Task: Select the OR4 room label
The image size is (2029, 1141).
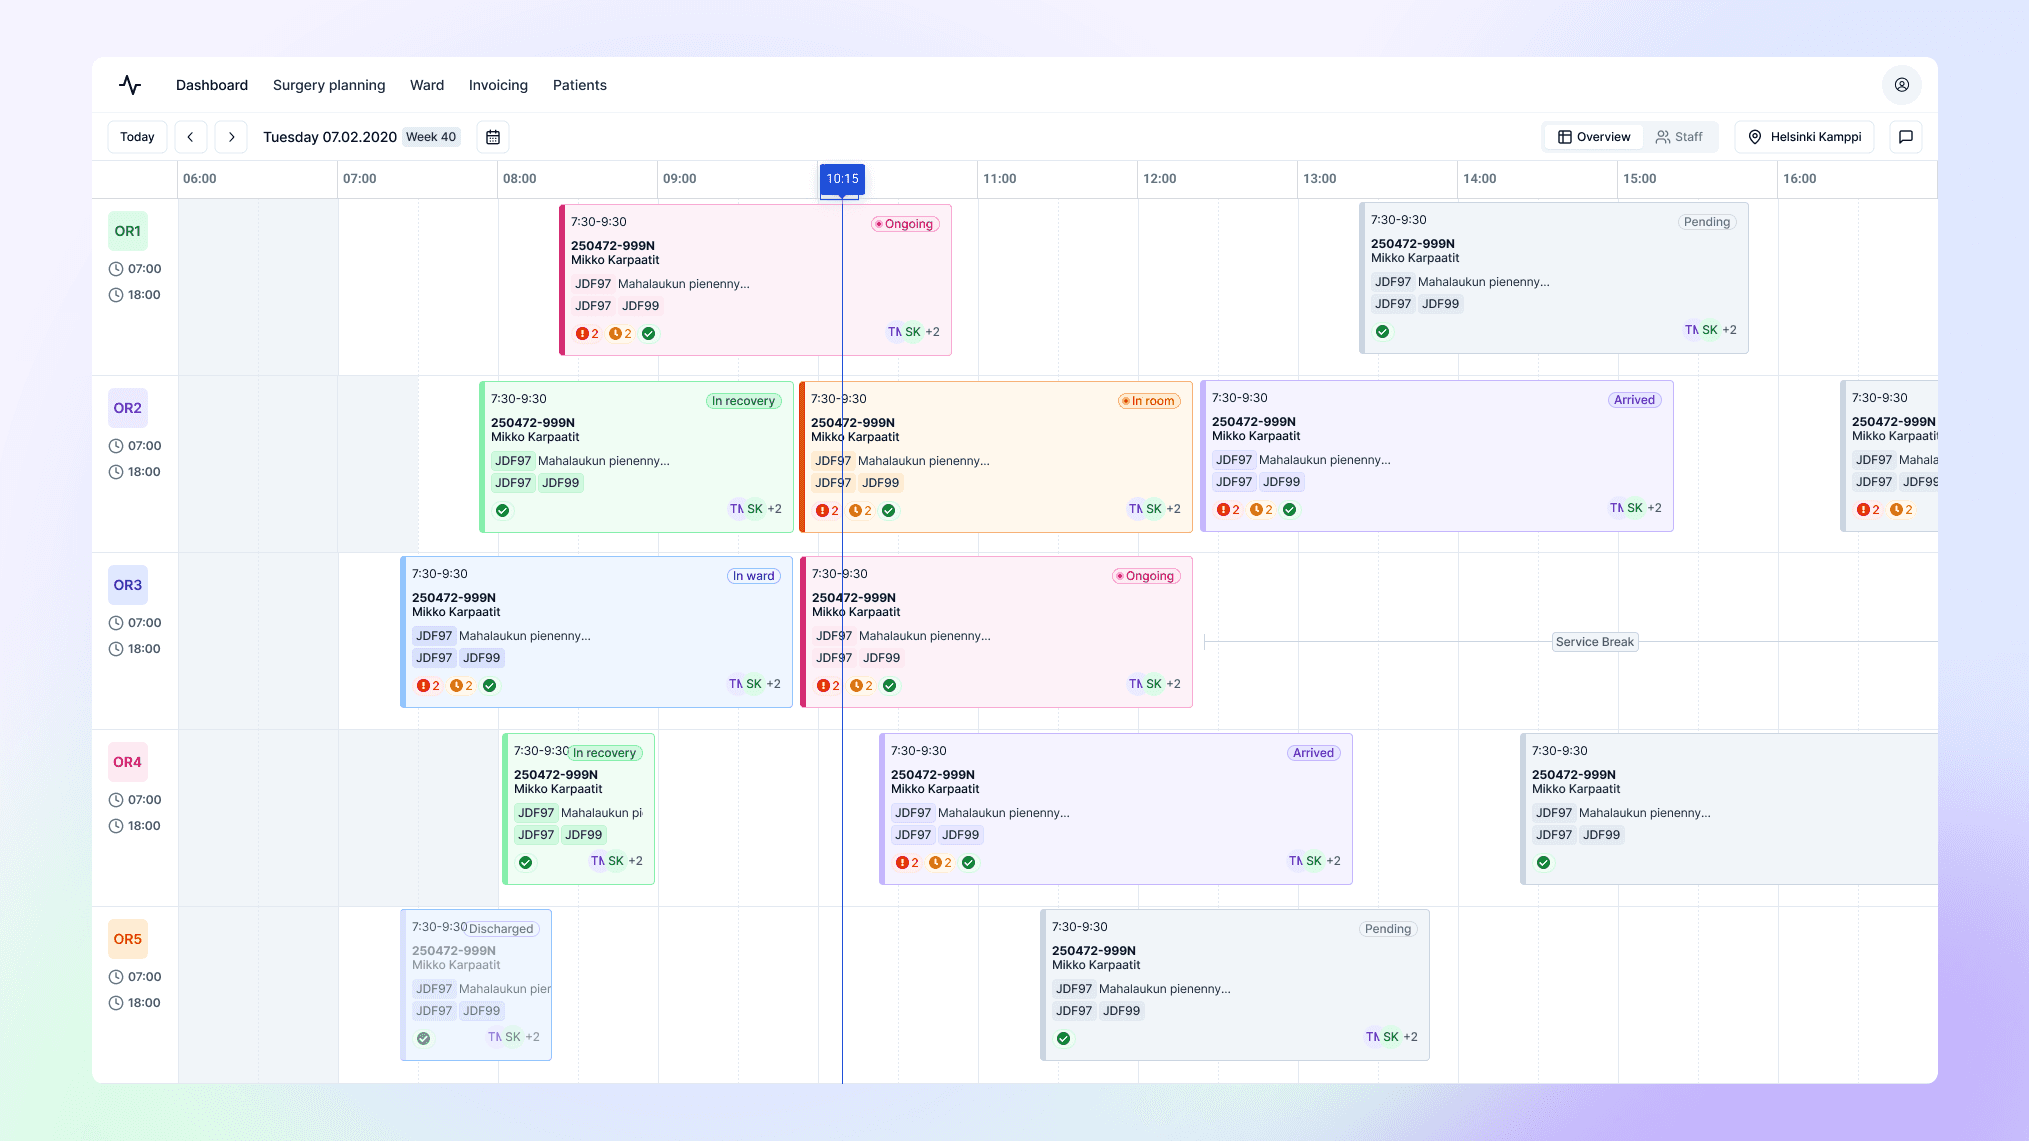Action: coord(128,762)
